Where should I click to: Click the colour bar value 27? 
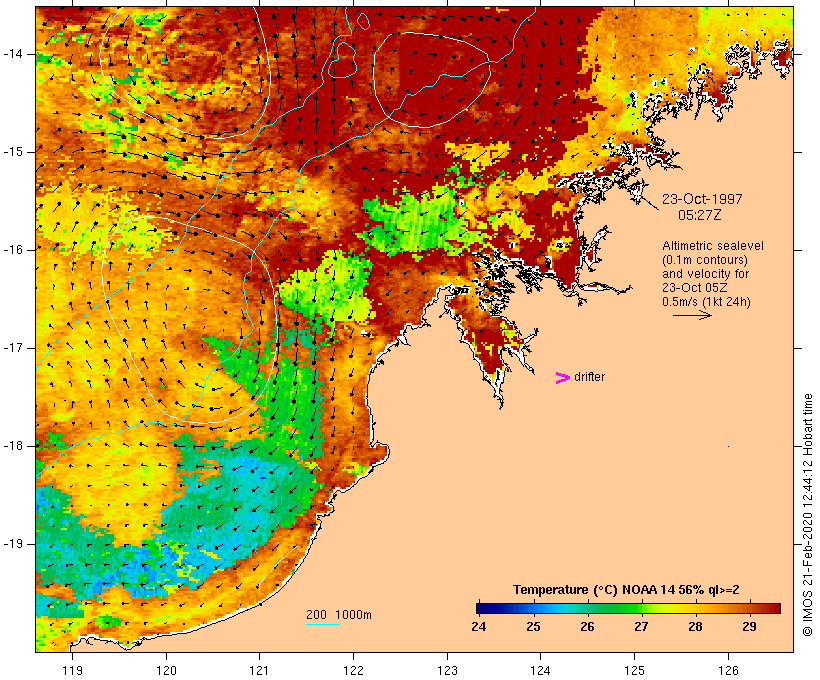(641, 627)
